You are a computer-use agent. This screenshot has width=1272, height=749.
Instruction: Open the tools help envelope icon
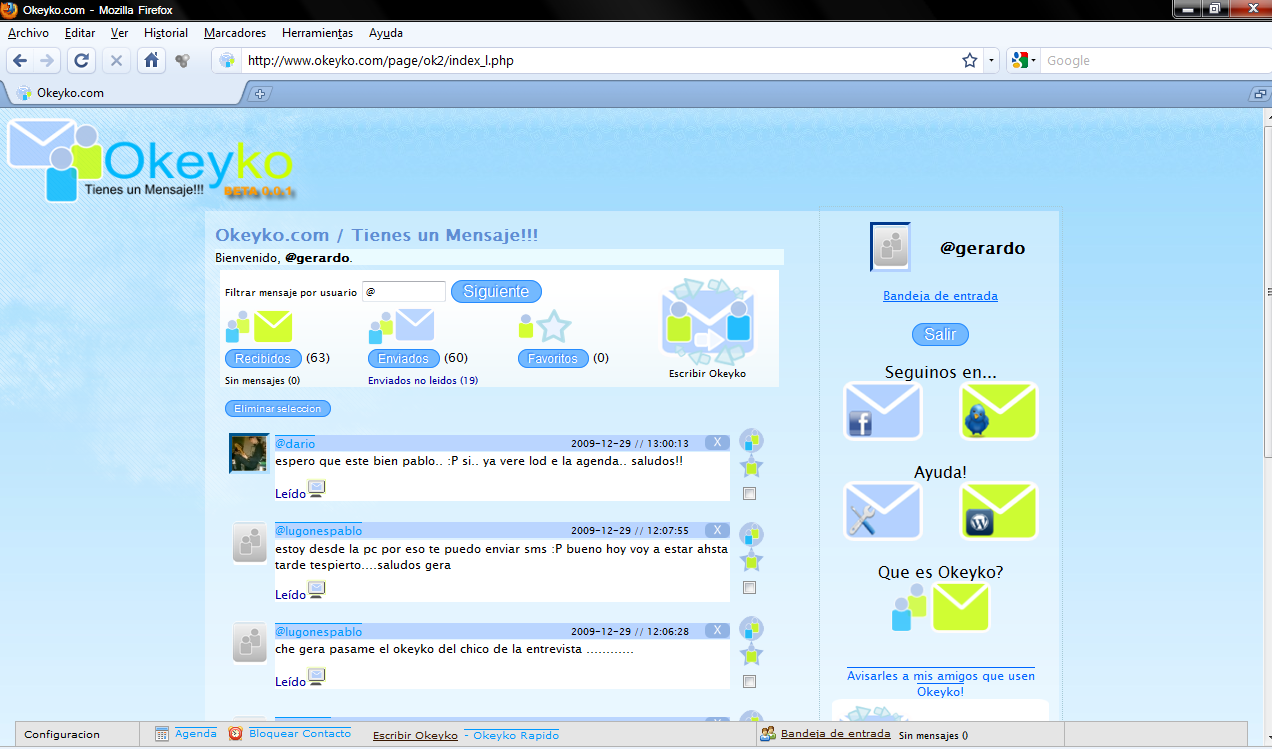click(882, 511)
